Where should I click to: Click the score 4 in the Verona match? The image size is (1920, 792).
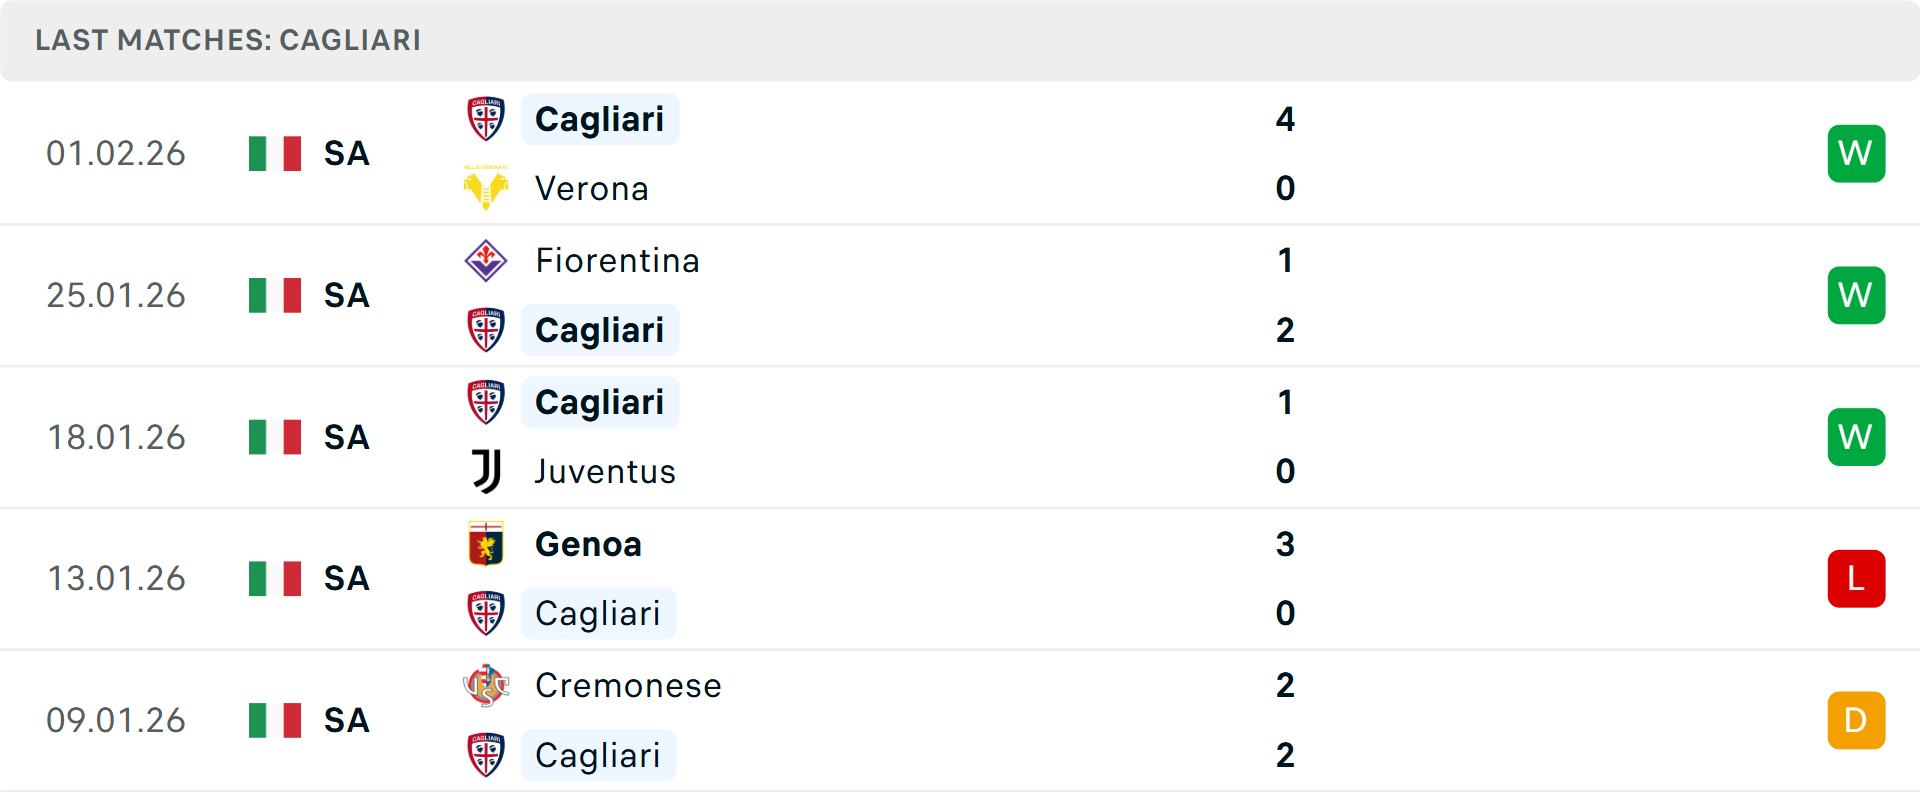click(1286, 119)
